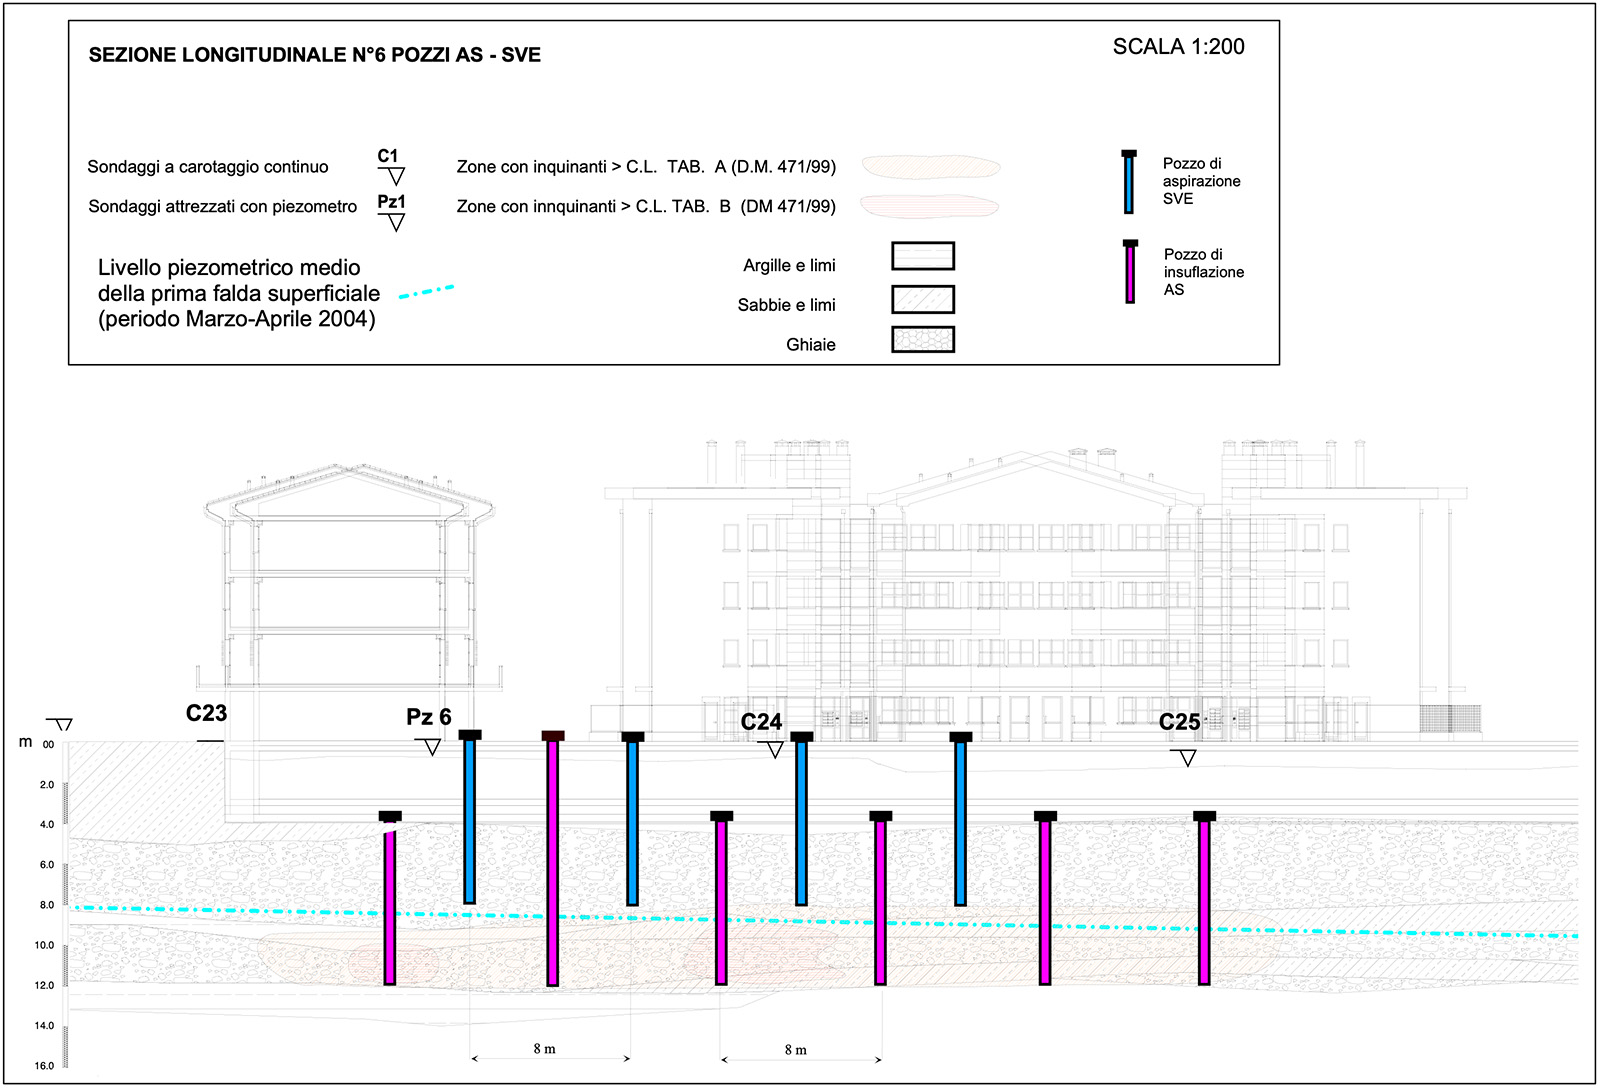
Task: Select the C1 borehole triangle symbol in legend
Action: [x=395, y=177]
